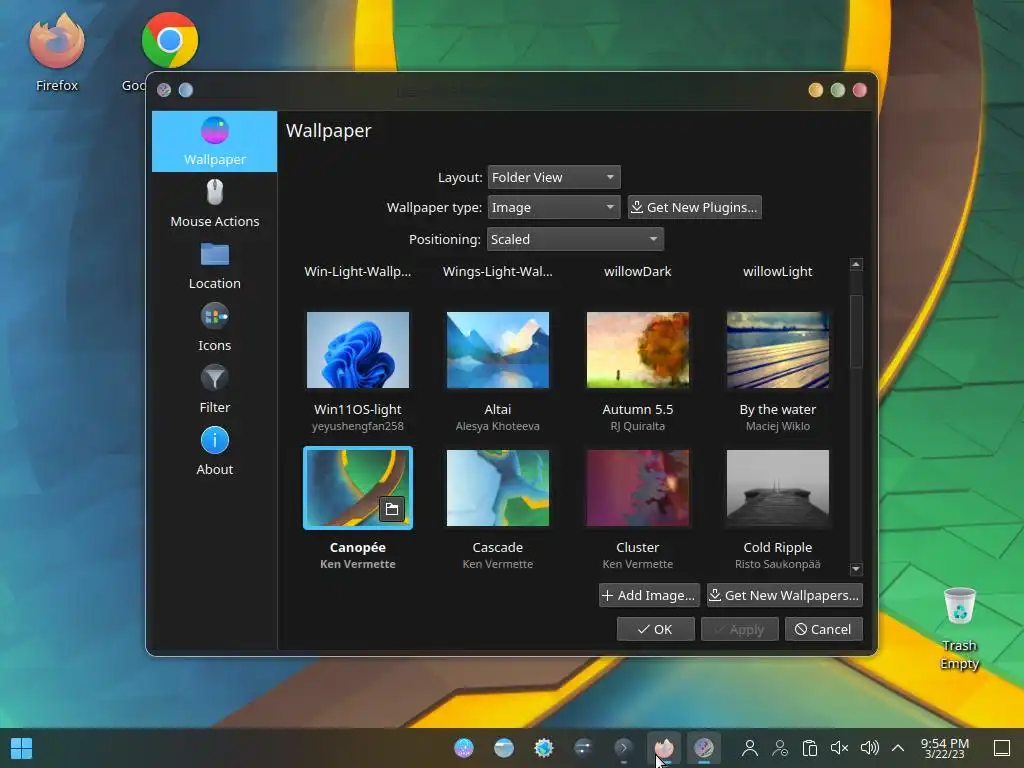The width and height of the screenshot is (1024, 768).
Task: Click the Google Chrome desktop icon
Action: (170, 40)
